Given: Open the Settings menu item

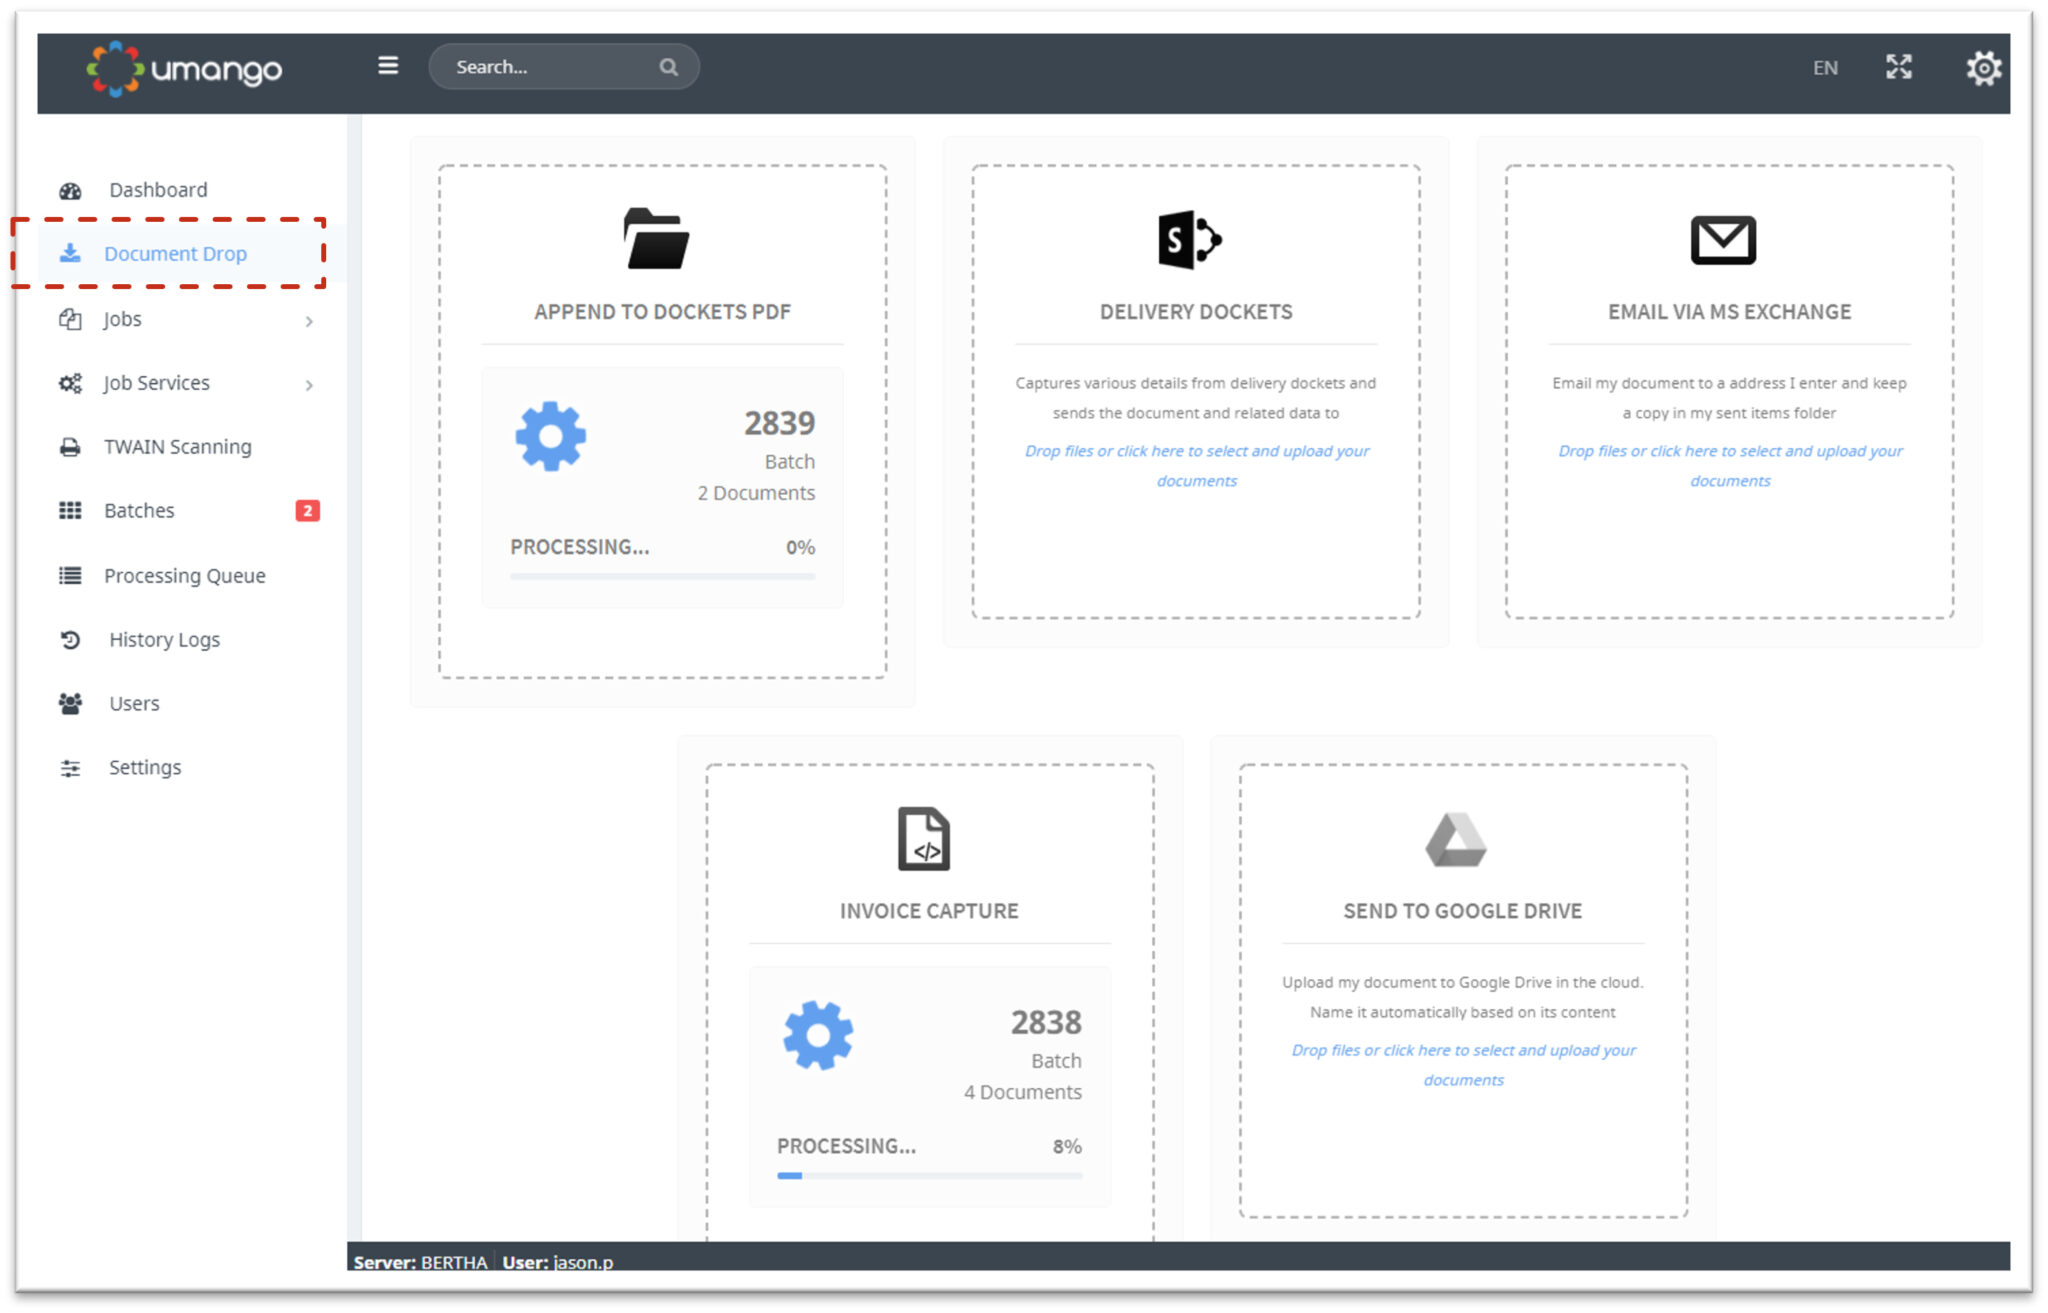Looking at the screenshot, I should click(144, 767).
